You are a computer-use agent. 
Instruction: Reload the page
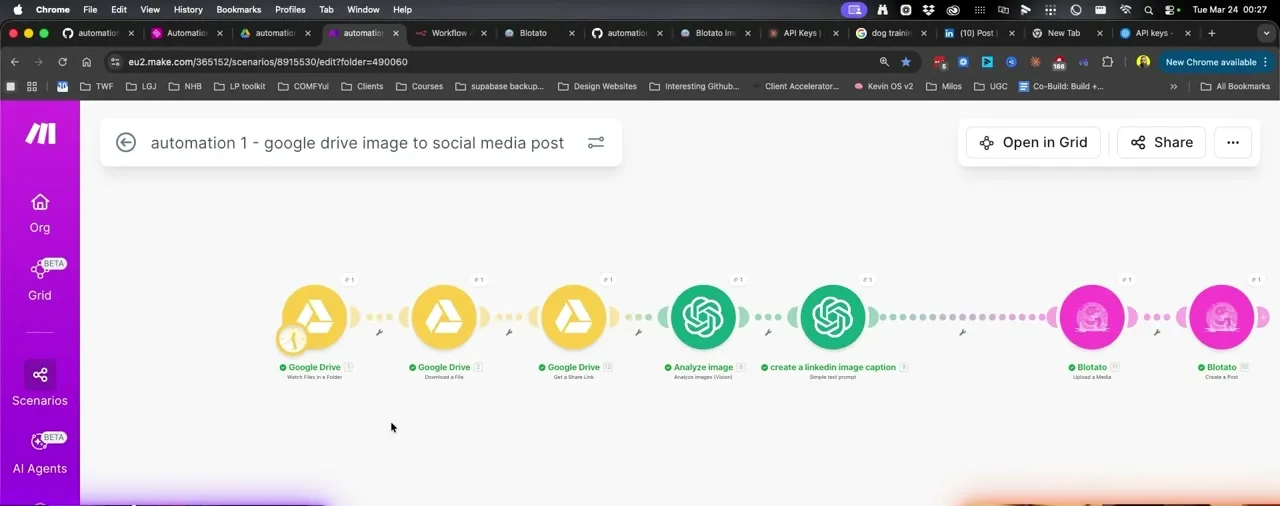point(63,61)
